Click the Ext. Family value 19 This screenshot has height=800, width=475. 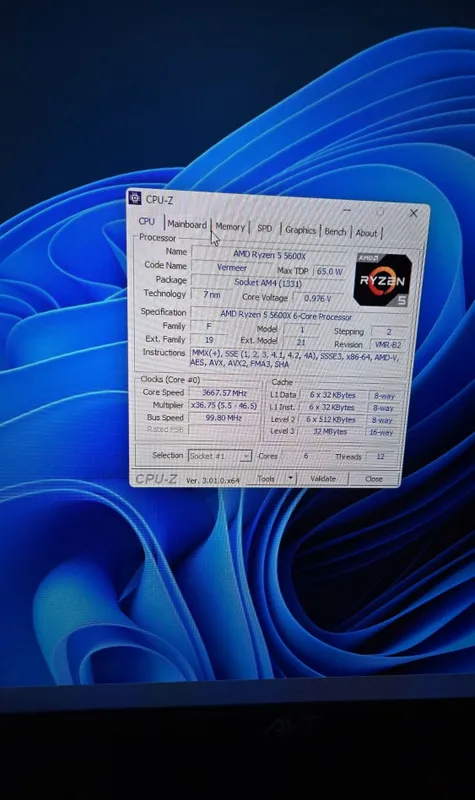click(209, 339)
